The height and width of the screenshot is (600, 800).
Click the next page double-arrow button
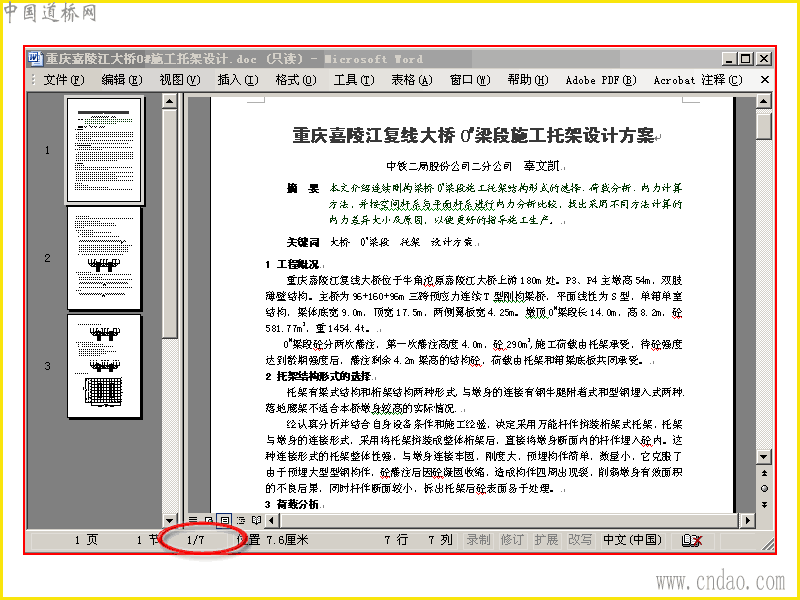coord(764,505)
